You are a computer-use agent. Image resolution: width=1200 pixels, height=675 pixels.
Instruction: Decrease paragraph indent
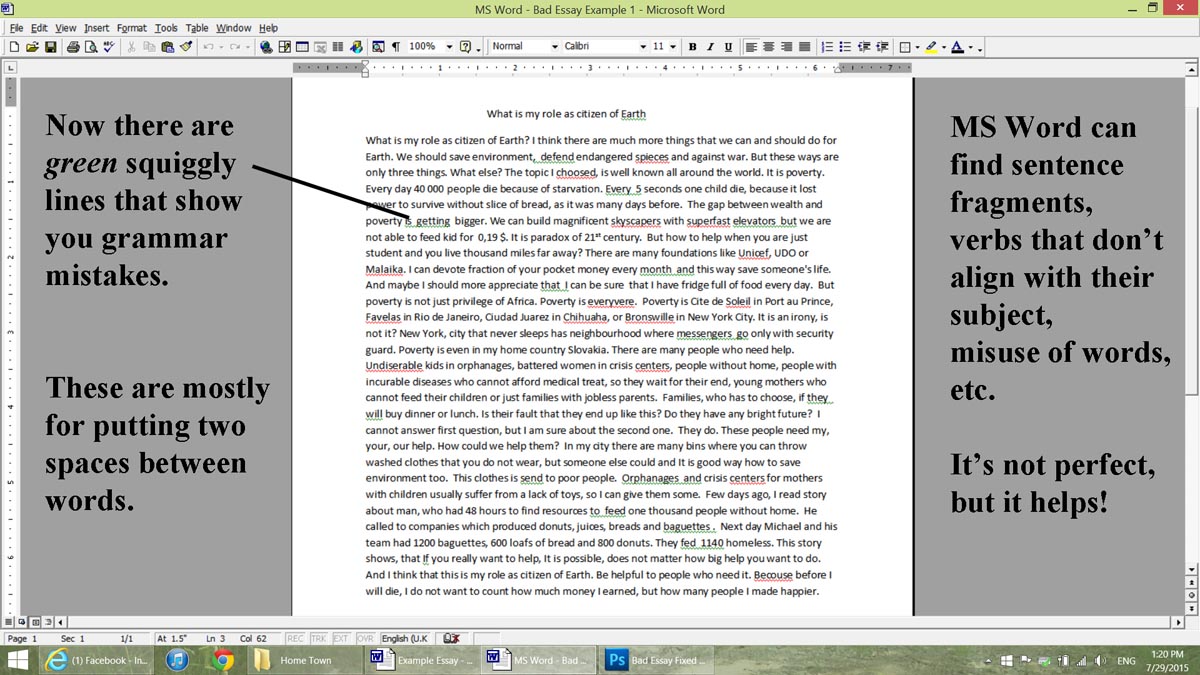pos(864,47)
